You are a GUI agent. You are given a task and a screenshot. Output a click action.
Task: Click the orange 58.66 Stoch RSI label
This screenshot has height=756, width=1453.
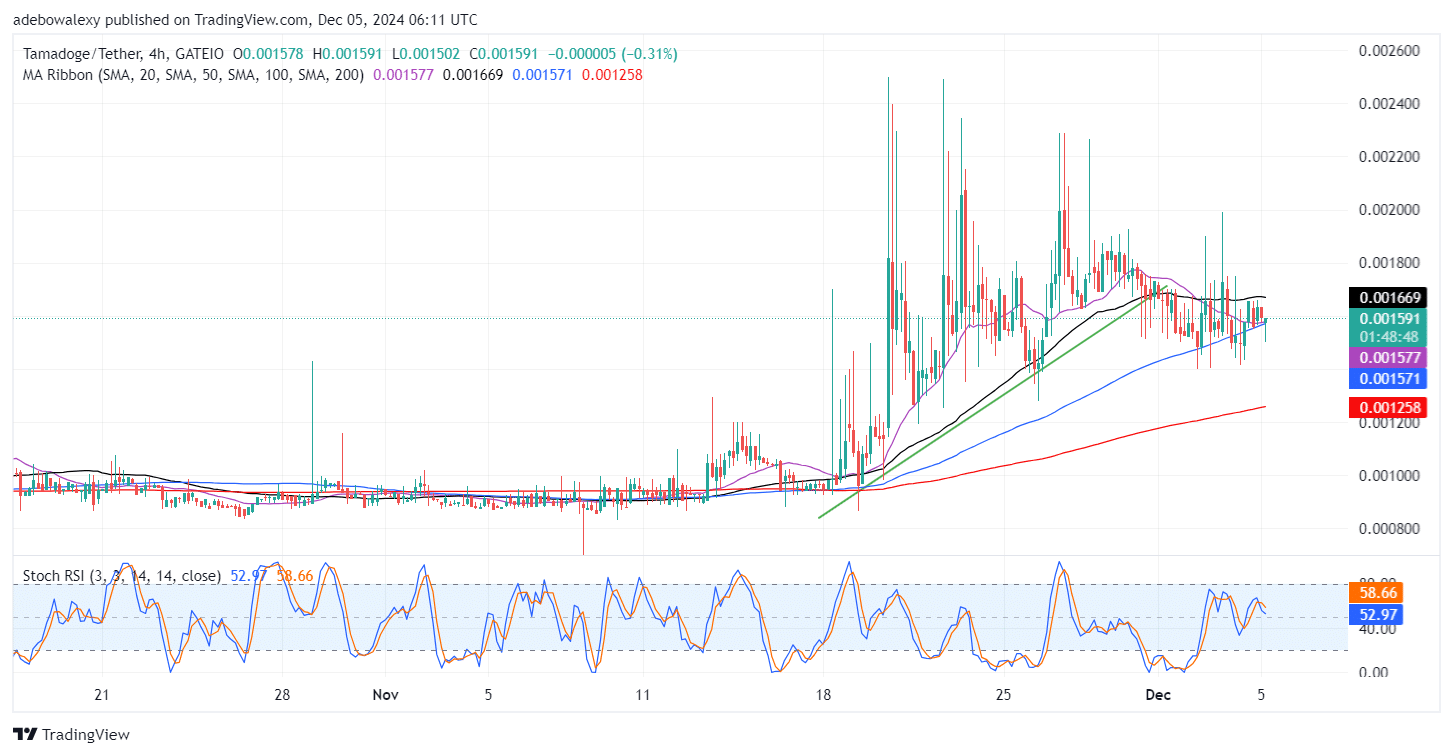tap(1374, 592)
